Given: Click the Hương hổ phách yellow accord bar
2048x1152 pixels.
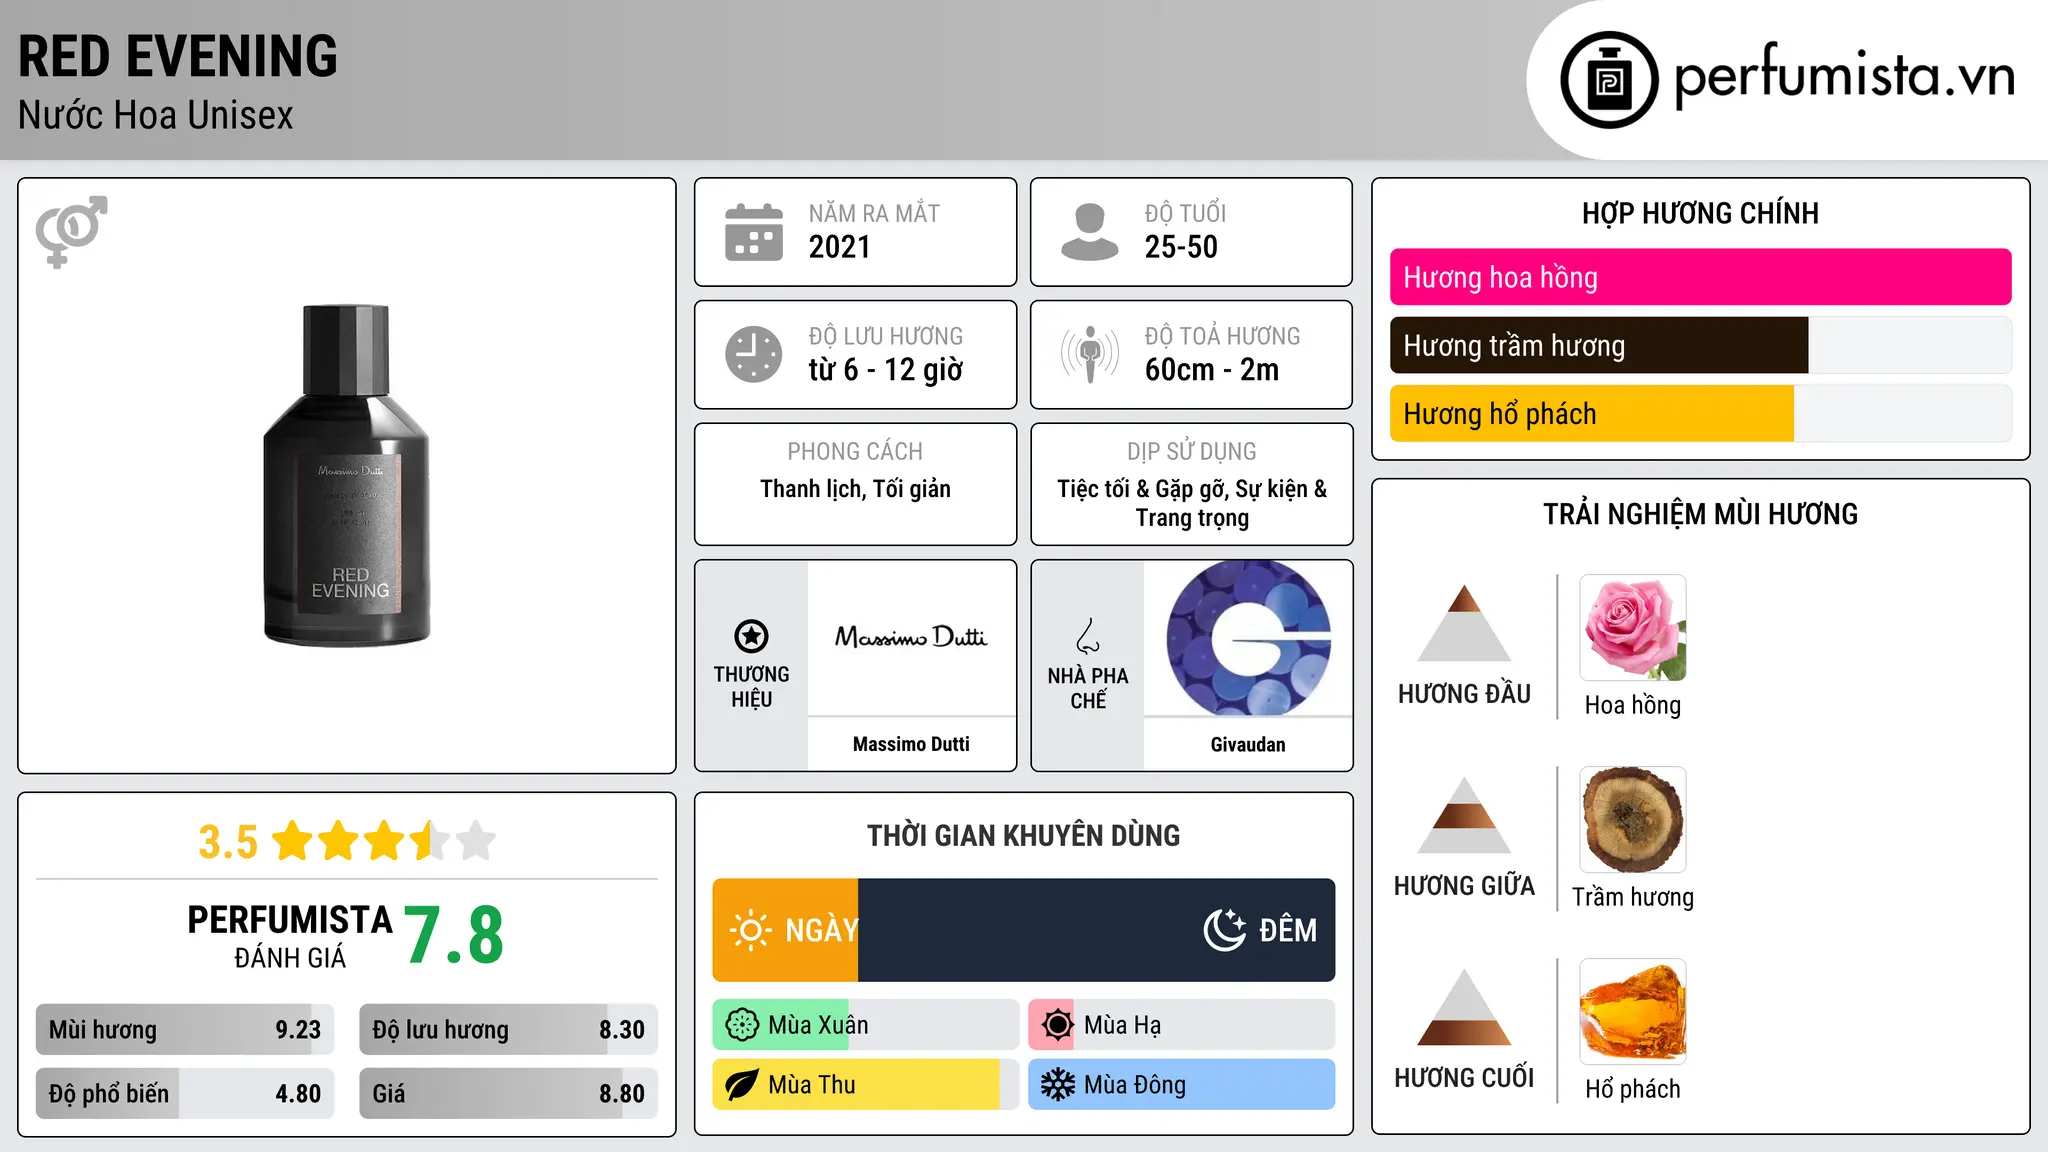Looking at the screenshot, I should pos(1700,413).
